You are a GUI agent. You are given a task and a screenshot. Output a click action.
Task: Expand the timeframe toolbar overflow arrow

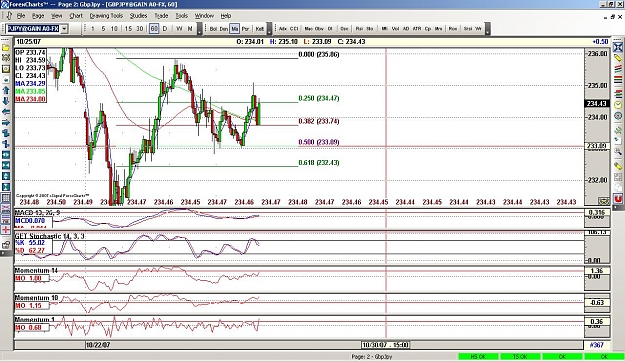(x=200, y=29)
